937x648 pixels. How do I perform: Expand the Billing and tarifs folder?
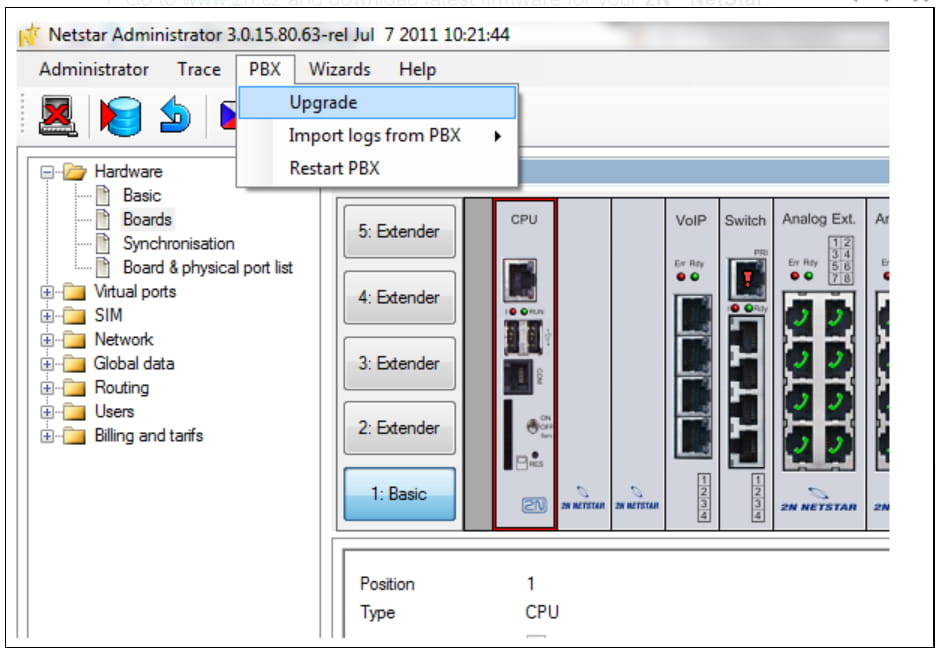pyautogui.click(x=47, y=436)
